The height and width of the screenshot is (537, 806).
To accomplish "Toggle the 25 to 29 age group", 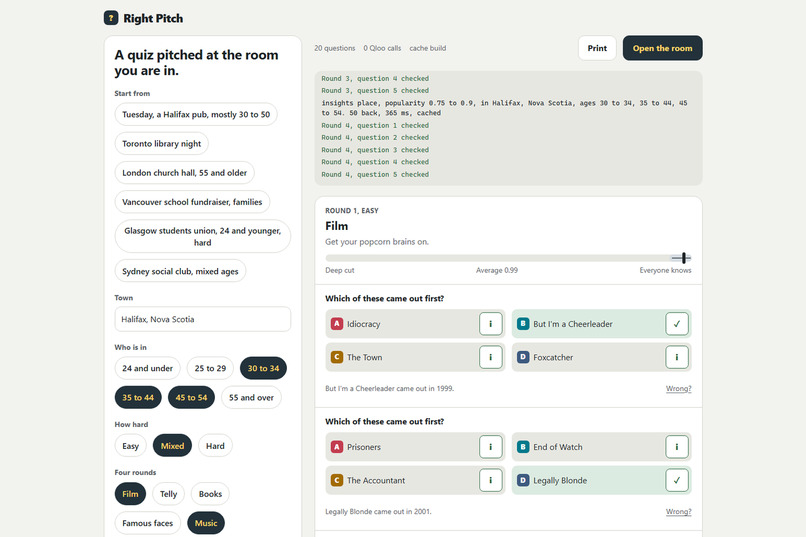I will (210, 368).
